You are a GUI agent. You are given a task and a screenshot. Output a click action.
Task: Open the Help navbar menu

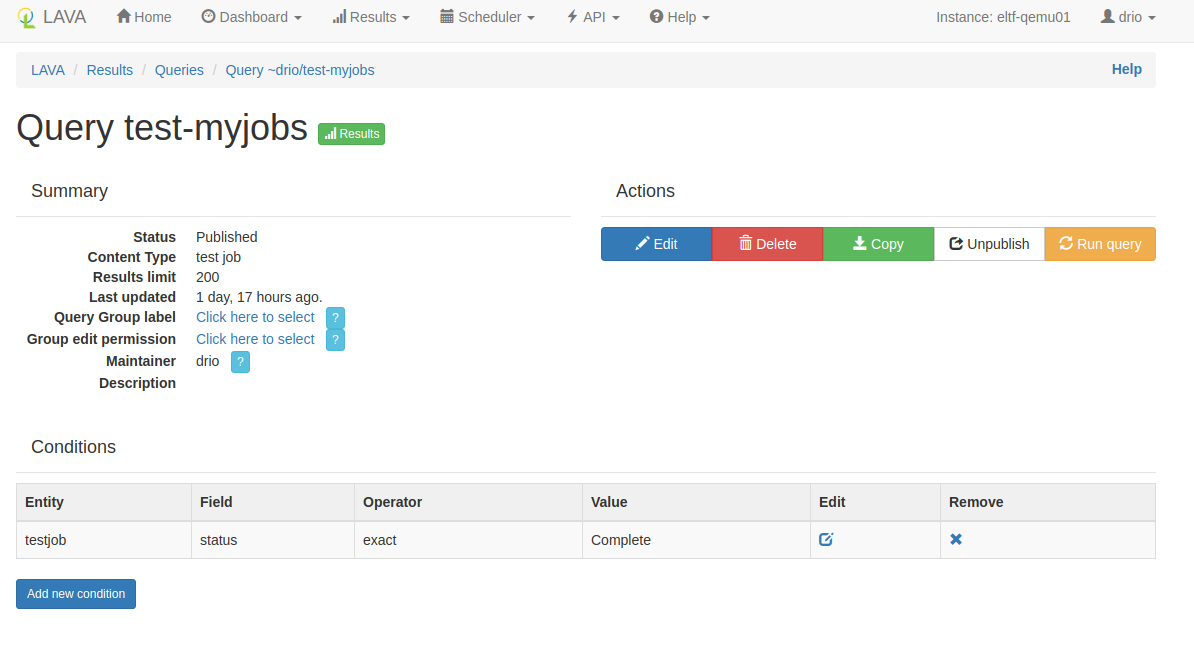[680, 17]
